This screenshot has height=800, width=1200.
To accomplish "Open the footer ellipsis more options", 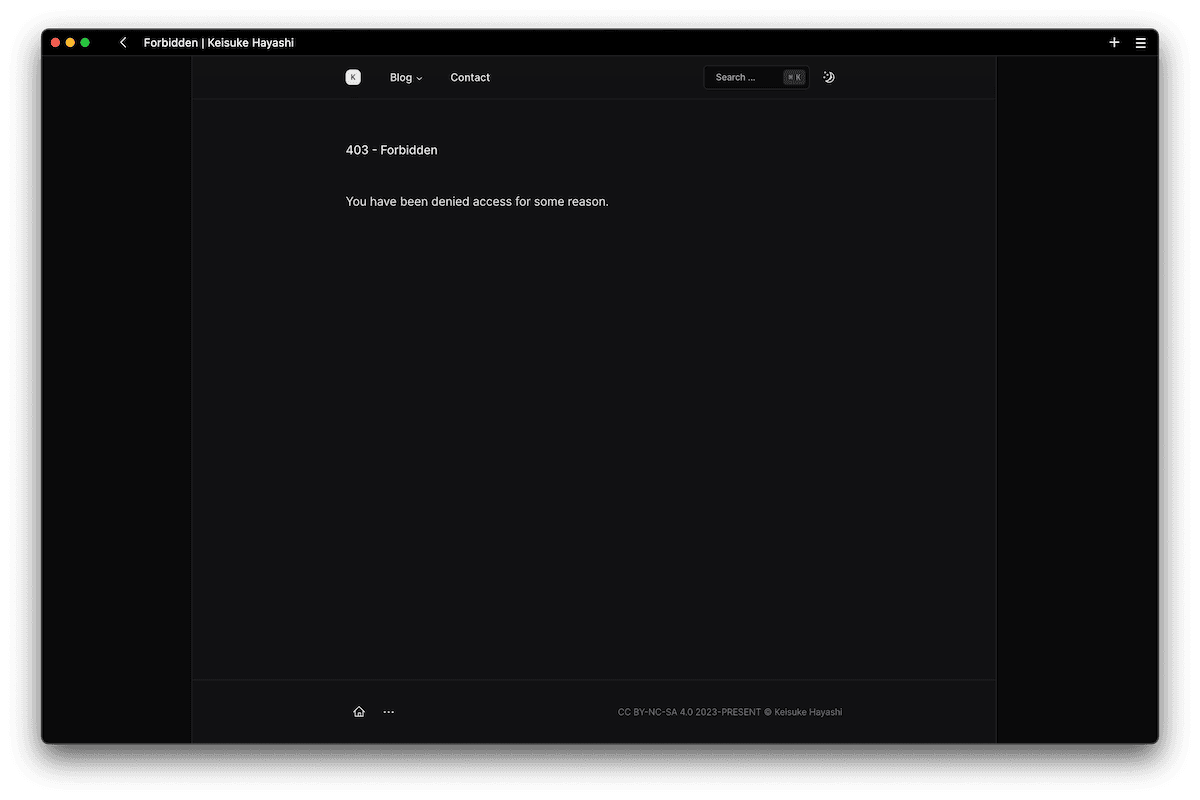I will [389, 712].
